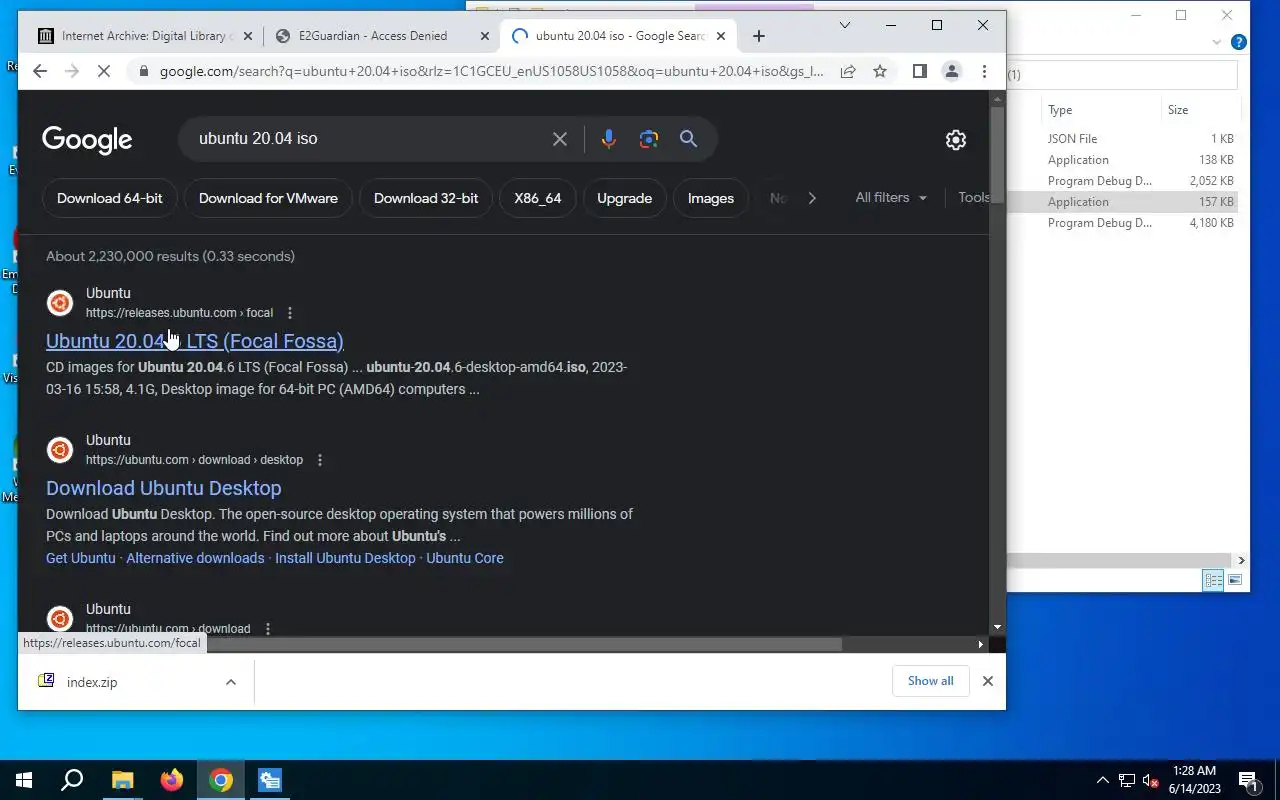
Task: Open more options for releases.ubuntu.com result
Action: pyautogui.click(x=290, y=313)
